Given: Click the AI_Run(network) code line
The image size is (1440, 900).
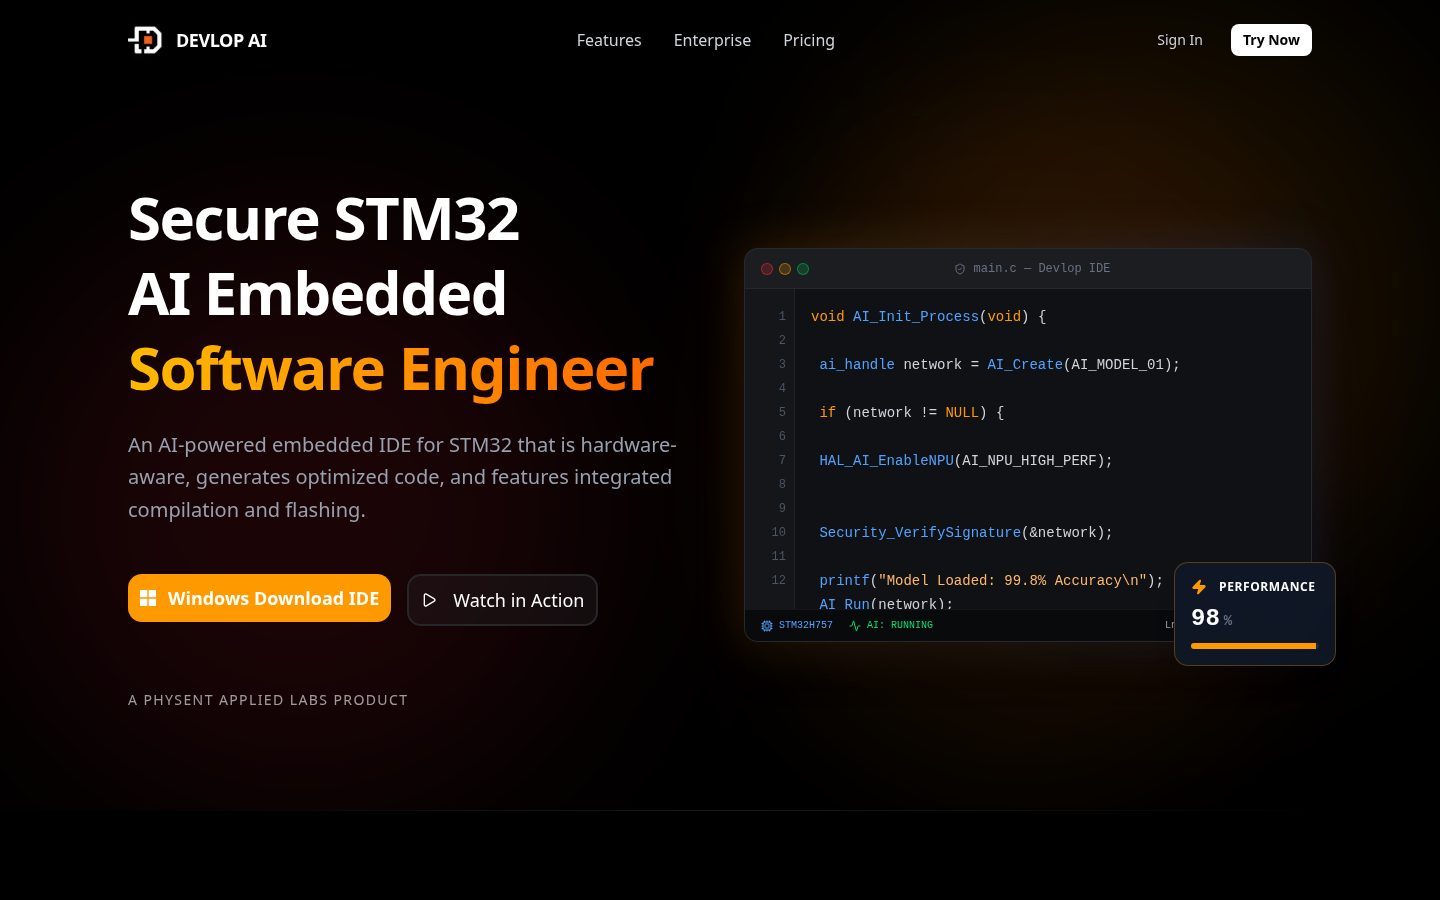Looking at the screenshot, I should click(x=886, y=603).
